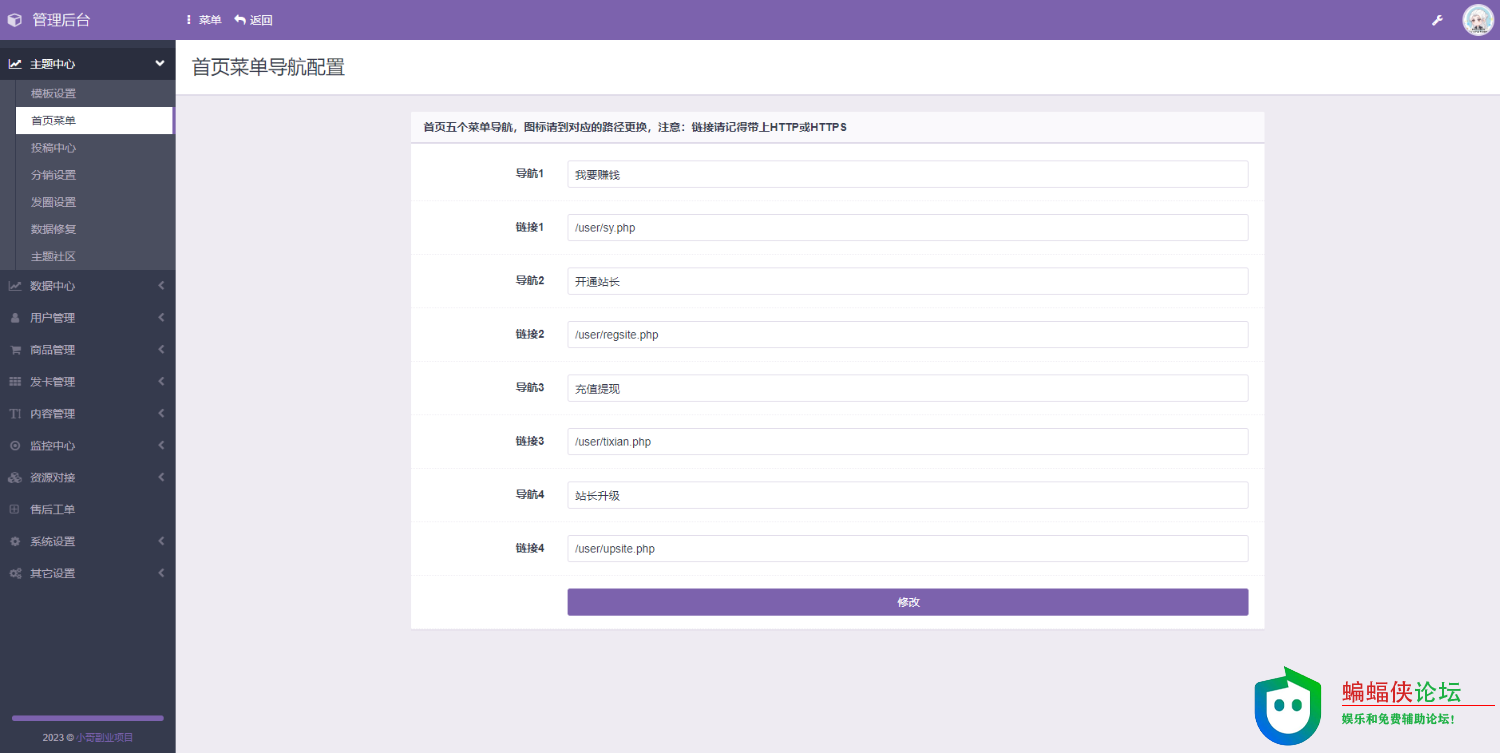Focus the 导航4 field with 站长升级

click(x=908, y=495)
